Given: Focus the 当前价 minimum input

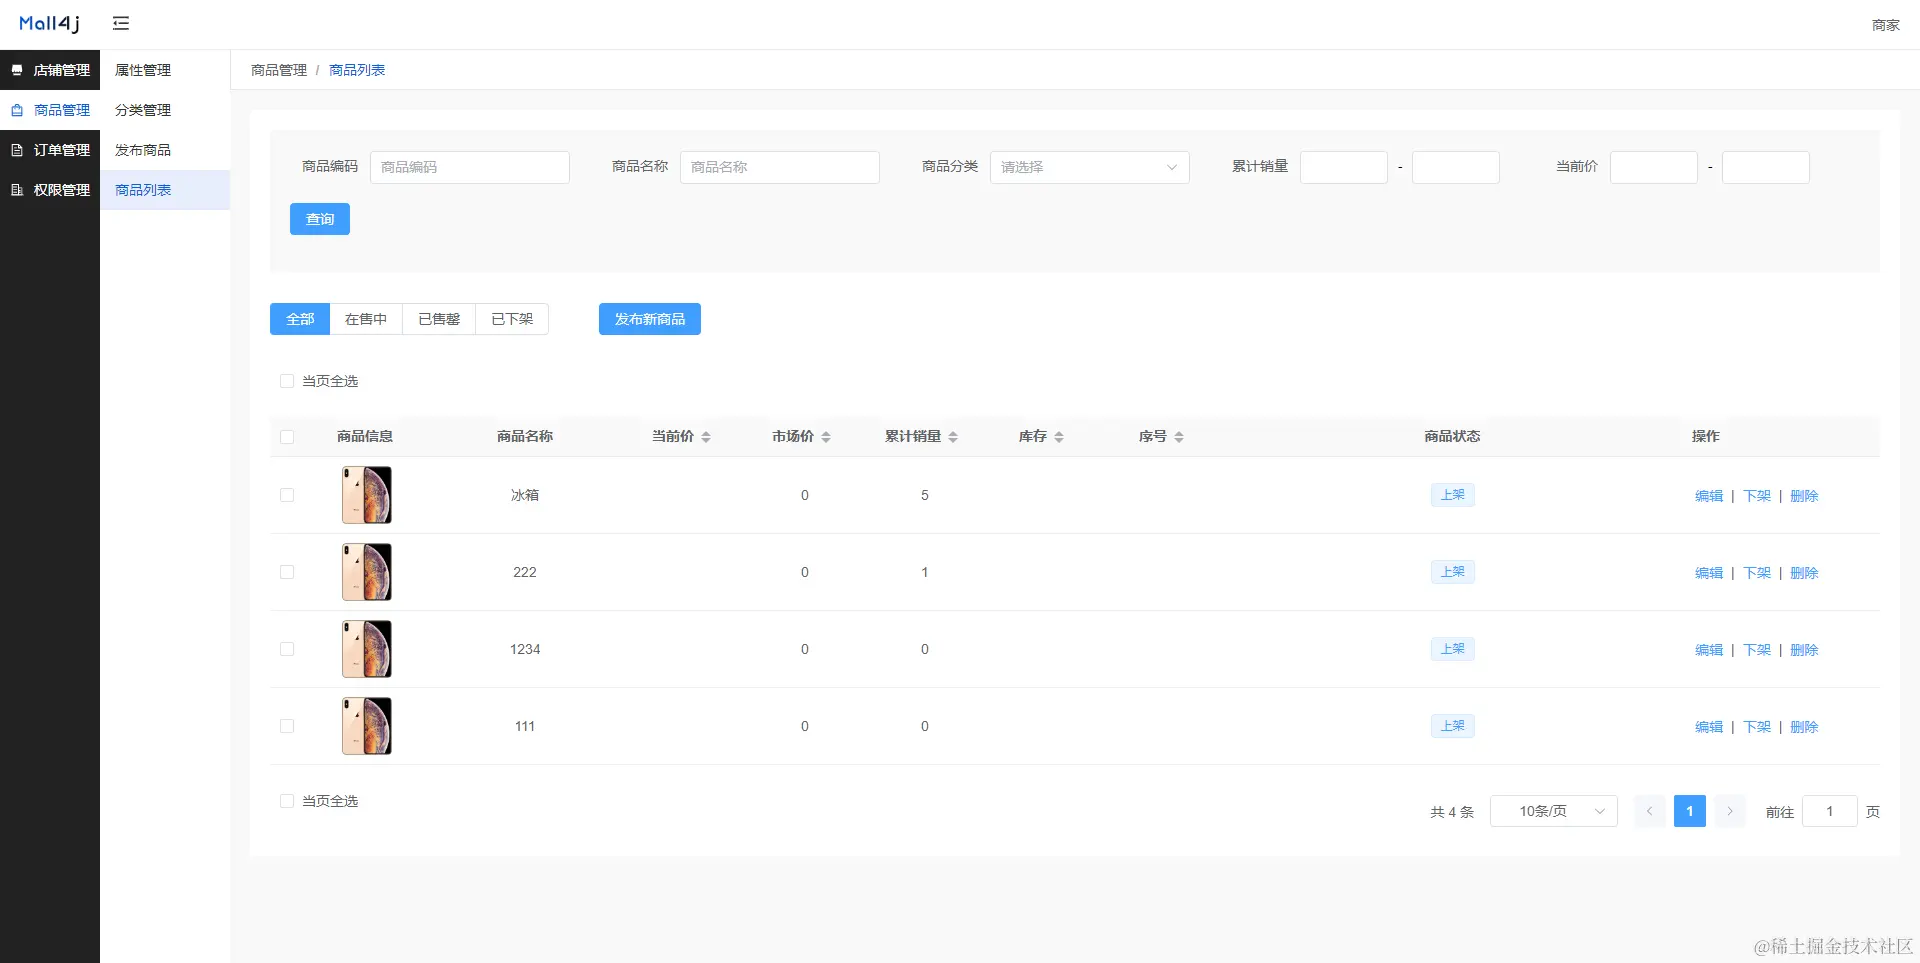Looking at the screenshot, I should (1654, 167).
